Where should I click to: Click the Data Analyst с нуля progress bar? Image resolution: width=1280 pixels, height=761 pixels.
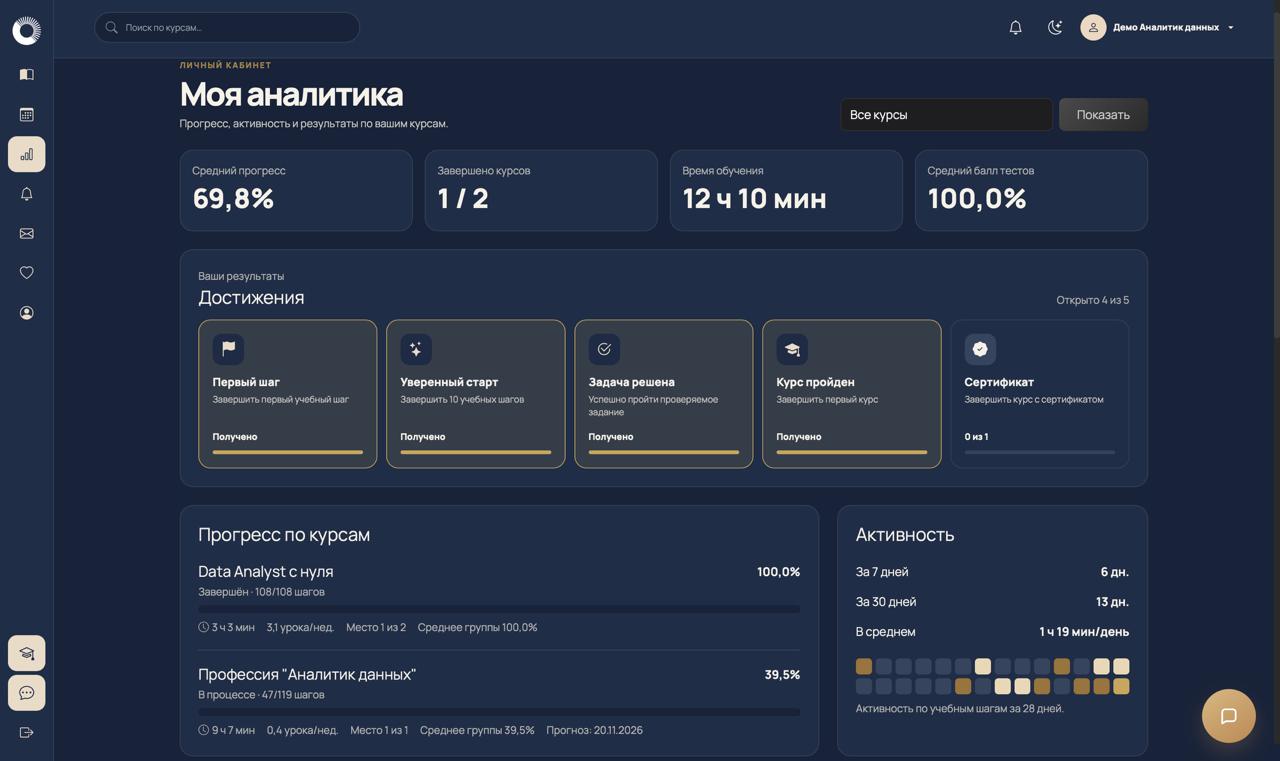(x=499, y=608)
